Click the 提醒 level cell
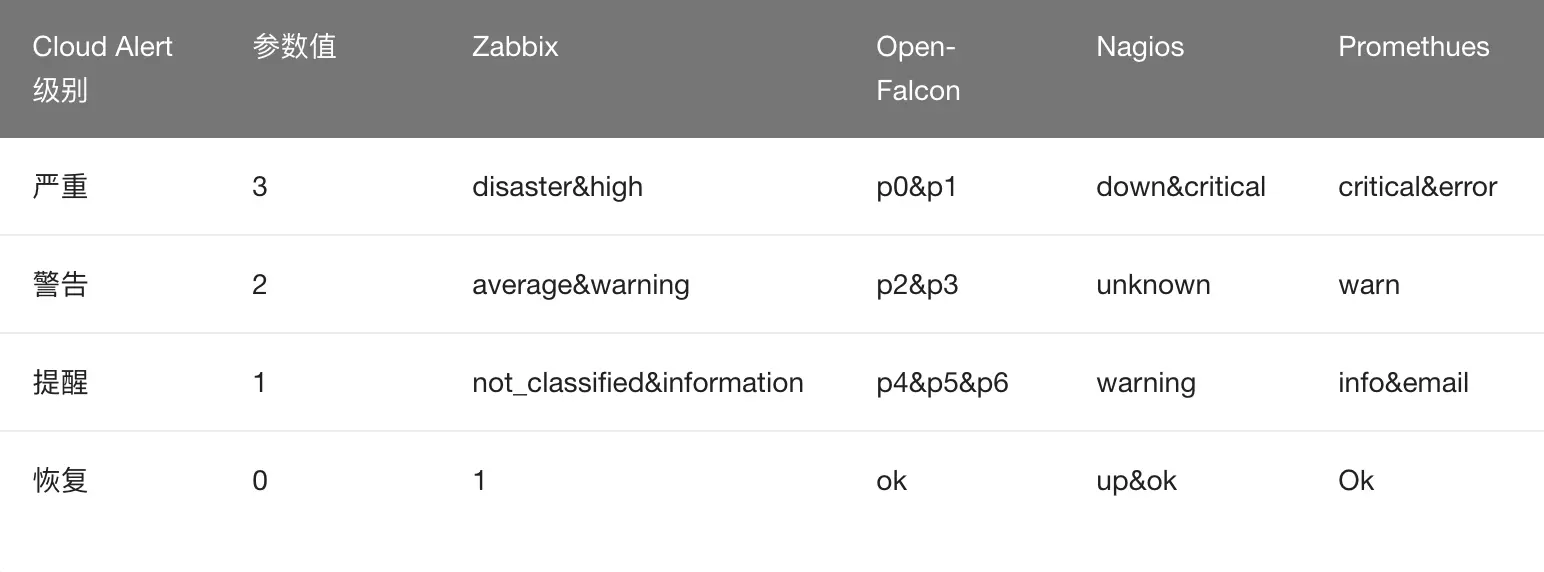This screenshot has width=1544, height=572. tap(61, 383)
